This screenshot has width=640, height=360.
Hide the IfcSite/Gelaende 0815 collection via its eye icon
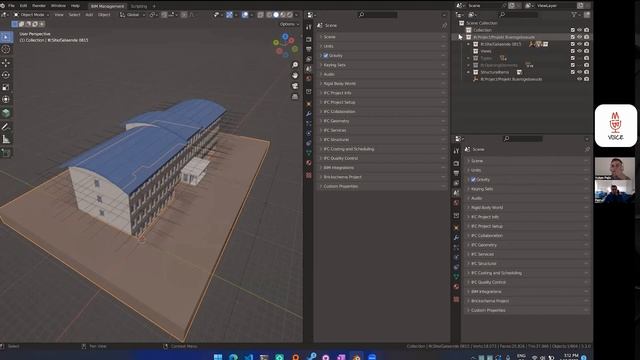point(580,44)
